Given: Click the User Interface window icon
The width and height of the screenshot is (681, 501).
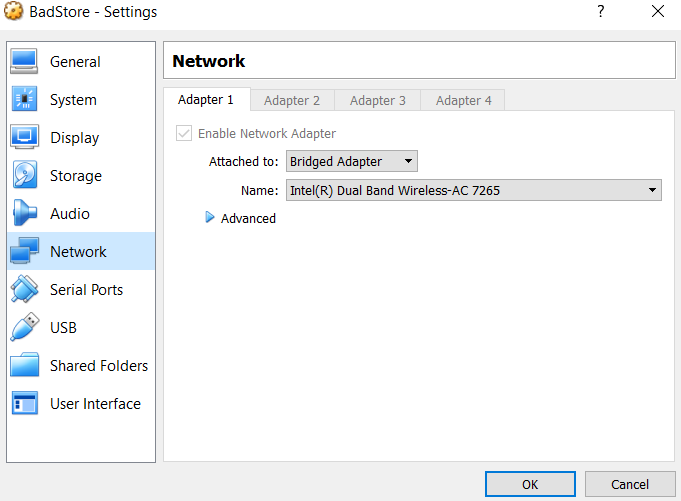Looking at the screenshot, I should [x=25, y=404].
